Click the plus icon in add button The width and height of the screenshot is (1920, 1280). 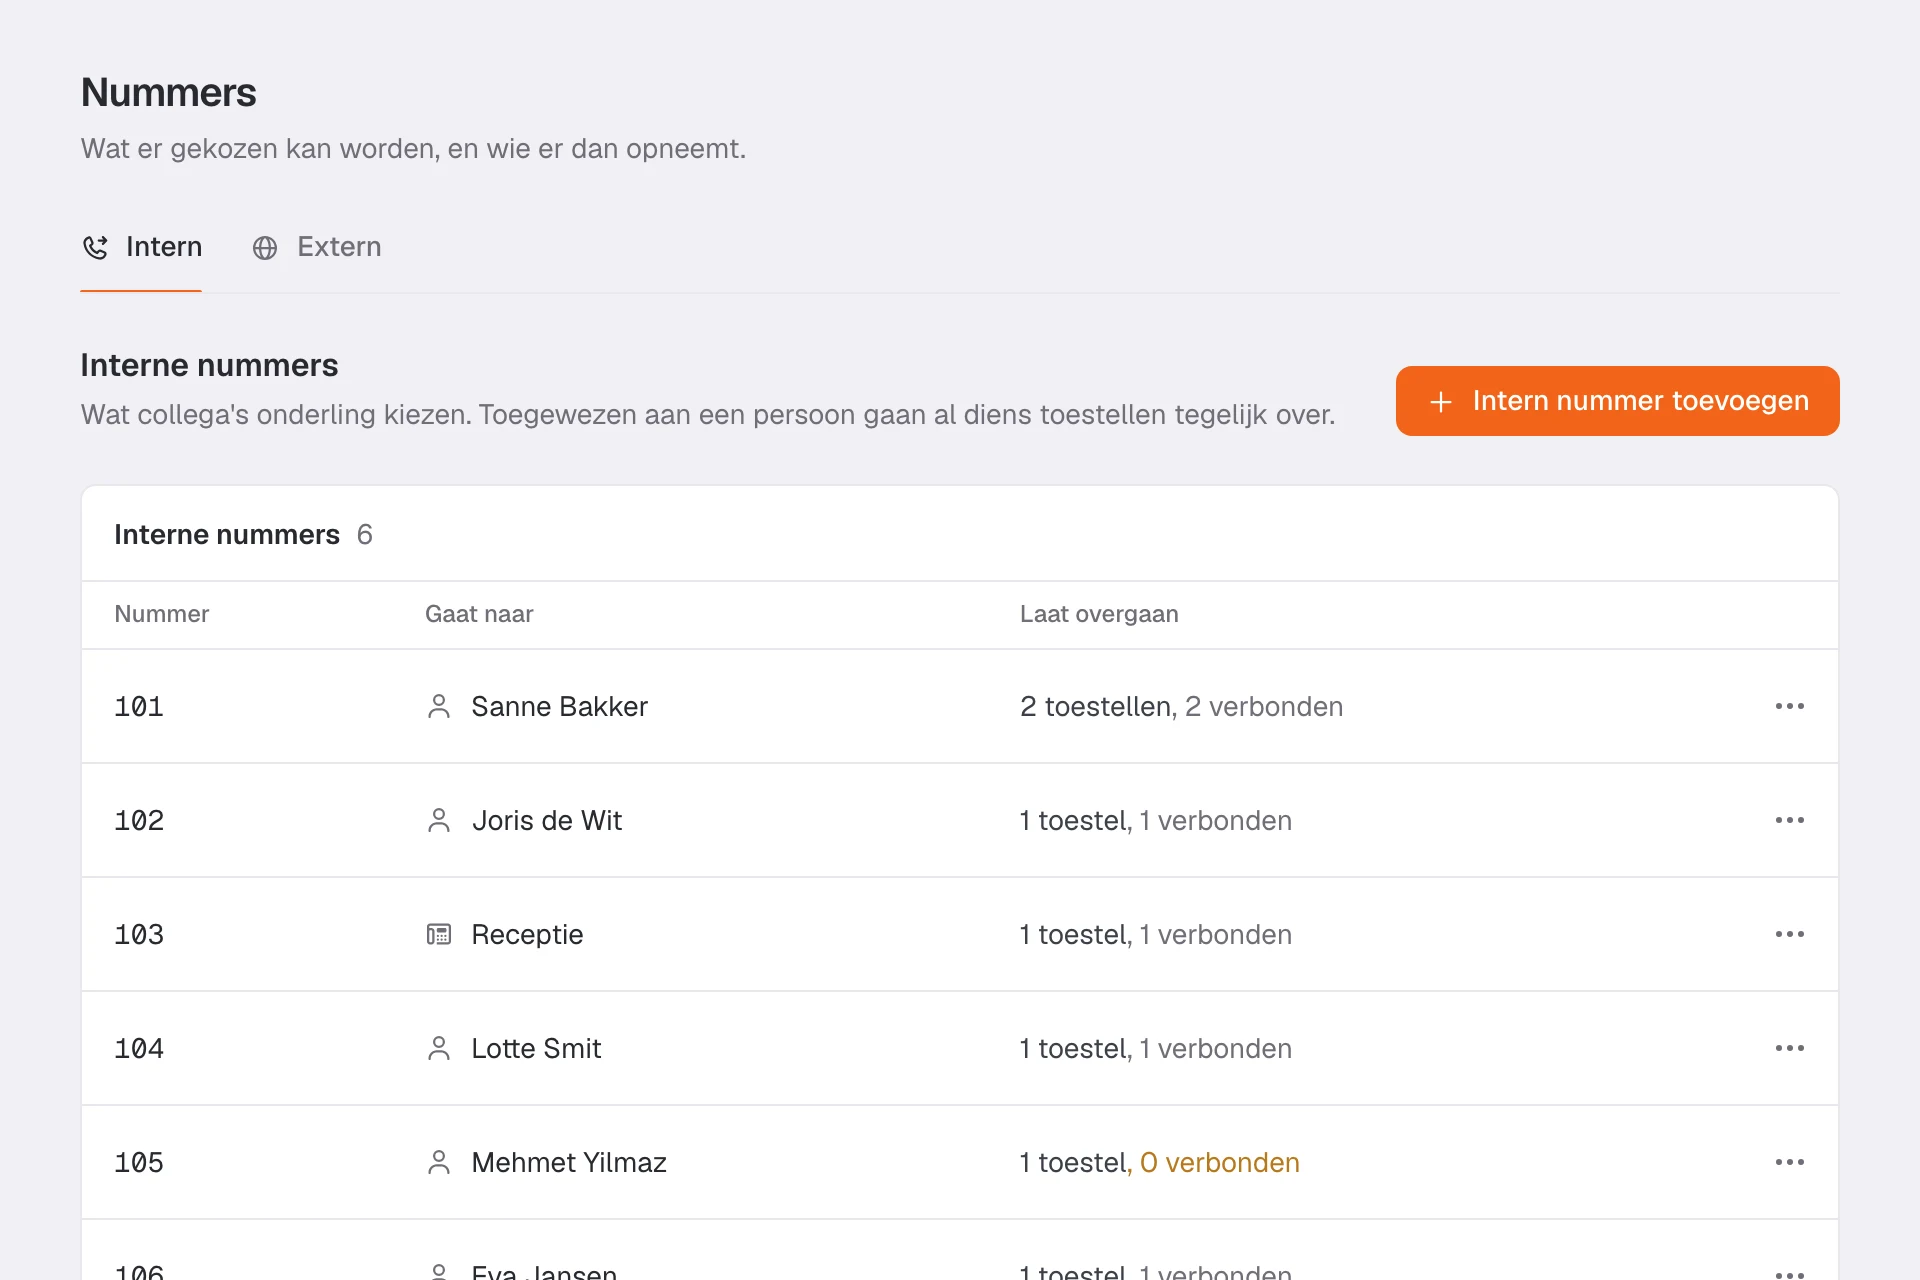point(1441,402)
